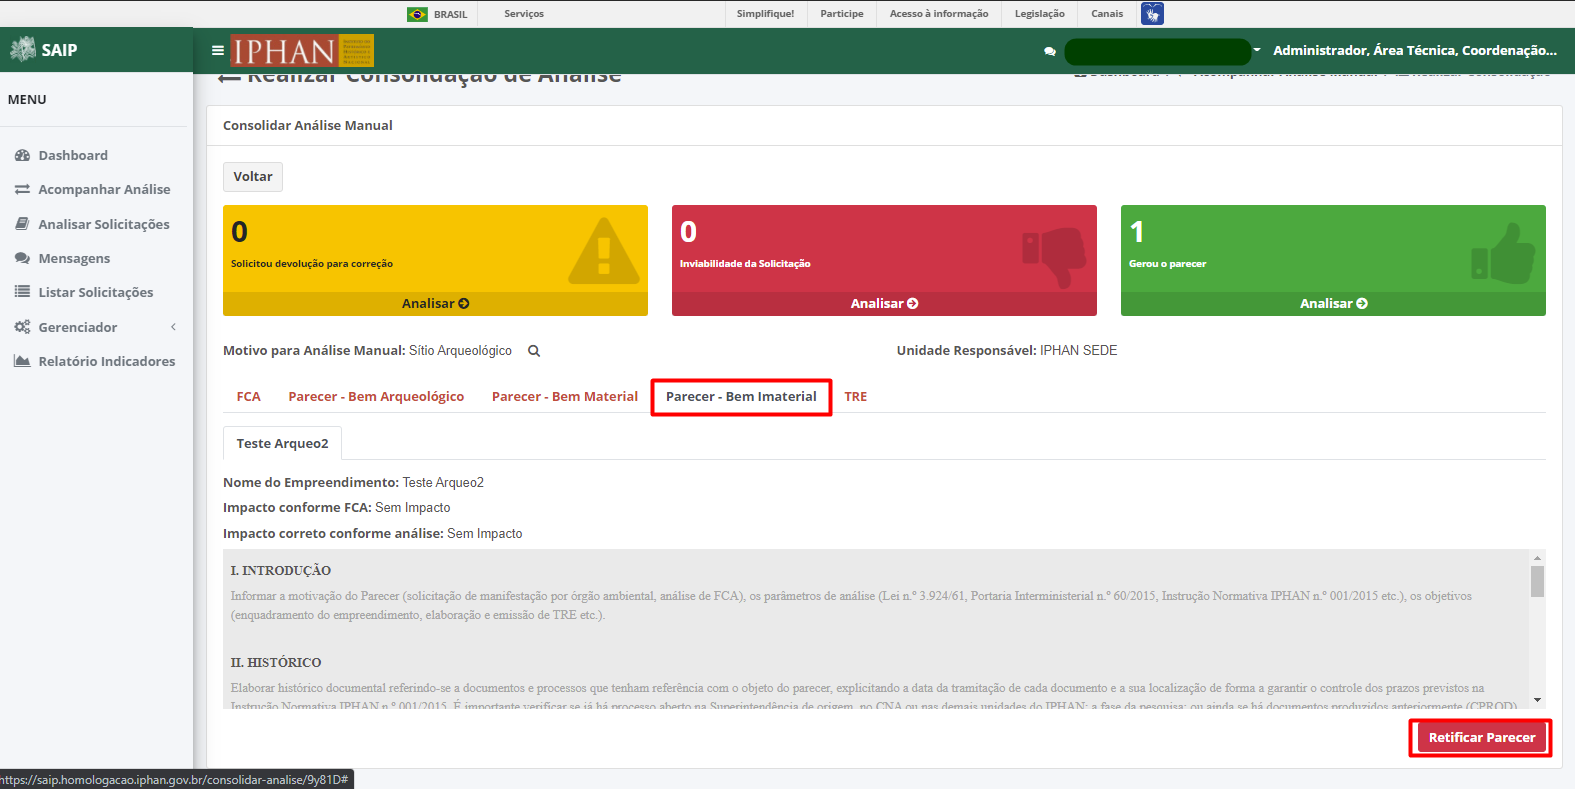The image size is (1575, 789).
Task: Click Analisar on the yellow devolução card
Action: click(x=435, y=304)
